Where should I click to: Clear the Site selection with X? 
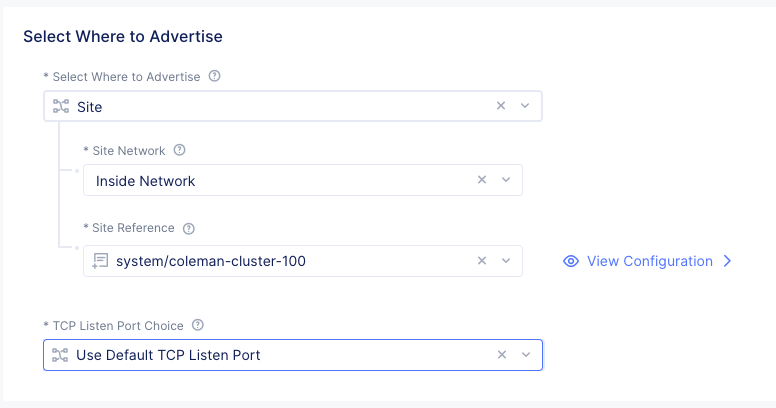[501, 106]
